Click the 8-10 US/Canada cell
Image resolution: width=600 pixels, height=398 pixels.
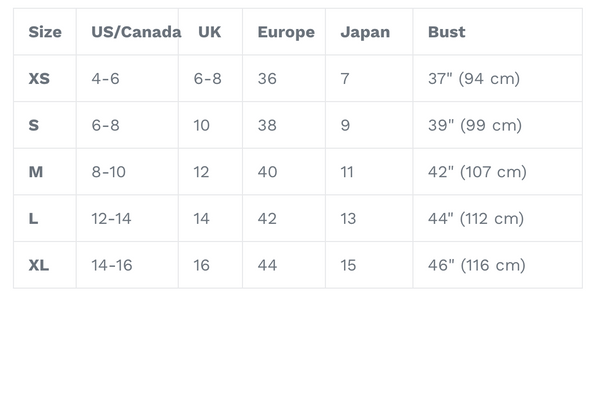coord(108,172)
